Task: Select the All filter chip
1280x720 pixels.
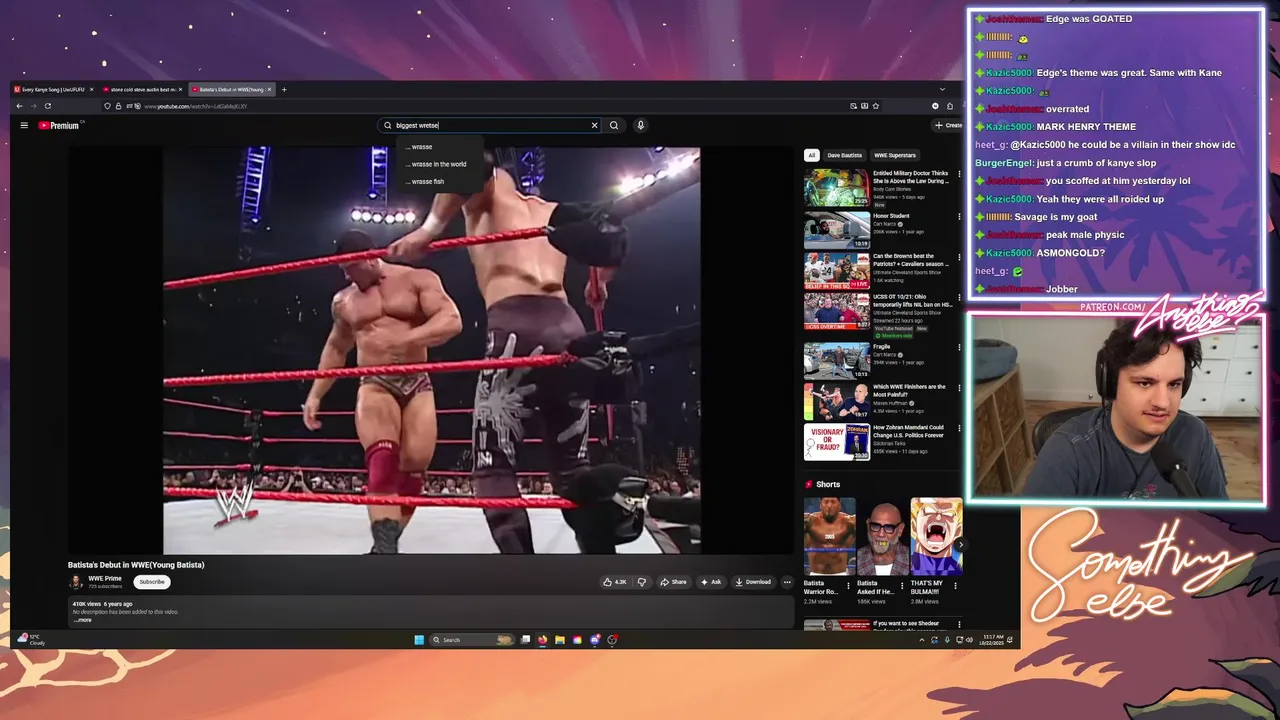Action: 812,155
